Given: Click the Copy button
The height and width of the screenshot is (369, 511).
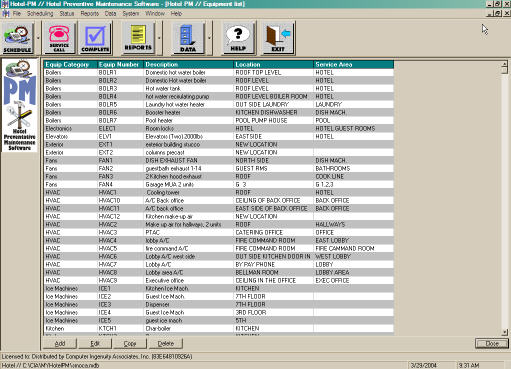Looking at the screenshot, I should tap(130, 344).
